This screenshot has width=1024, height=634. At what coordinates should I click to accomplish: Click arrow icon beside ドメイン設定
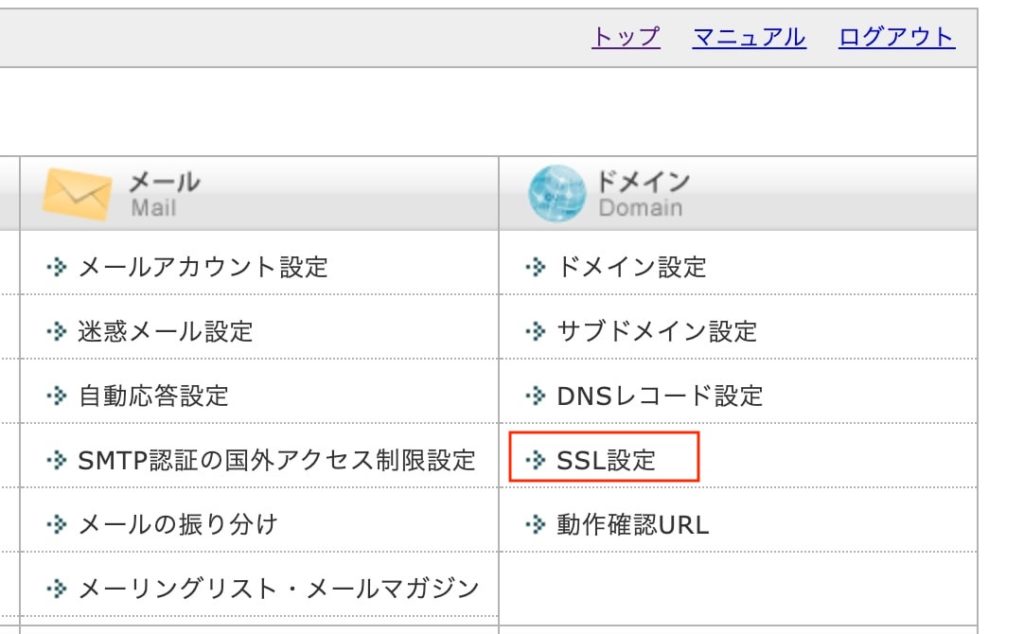pyautogui.click(x=536, y=267)
